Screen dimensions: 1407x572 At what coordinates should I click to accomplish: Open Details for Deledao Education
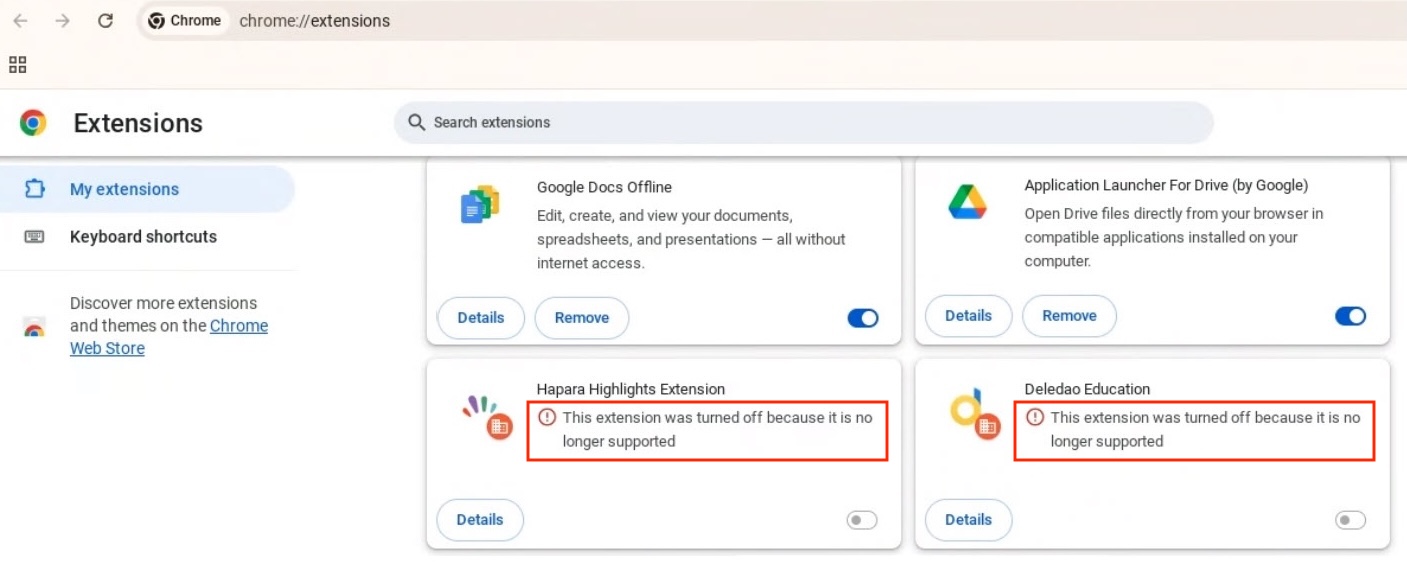click(968, 520)
